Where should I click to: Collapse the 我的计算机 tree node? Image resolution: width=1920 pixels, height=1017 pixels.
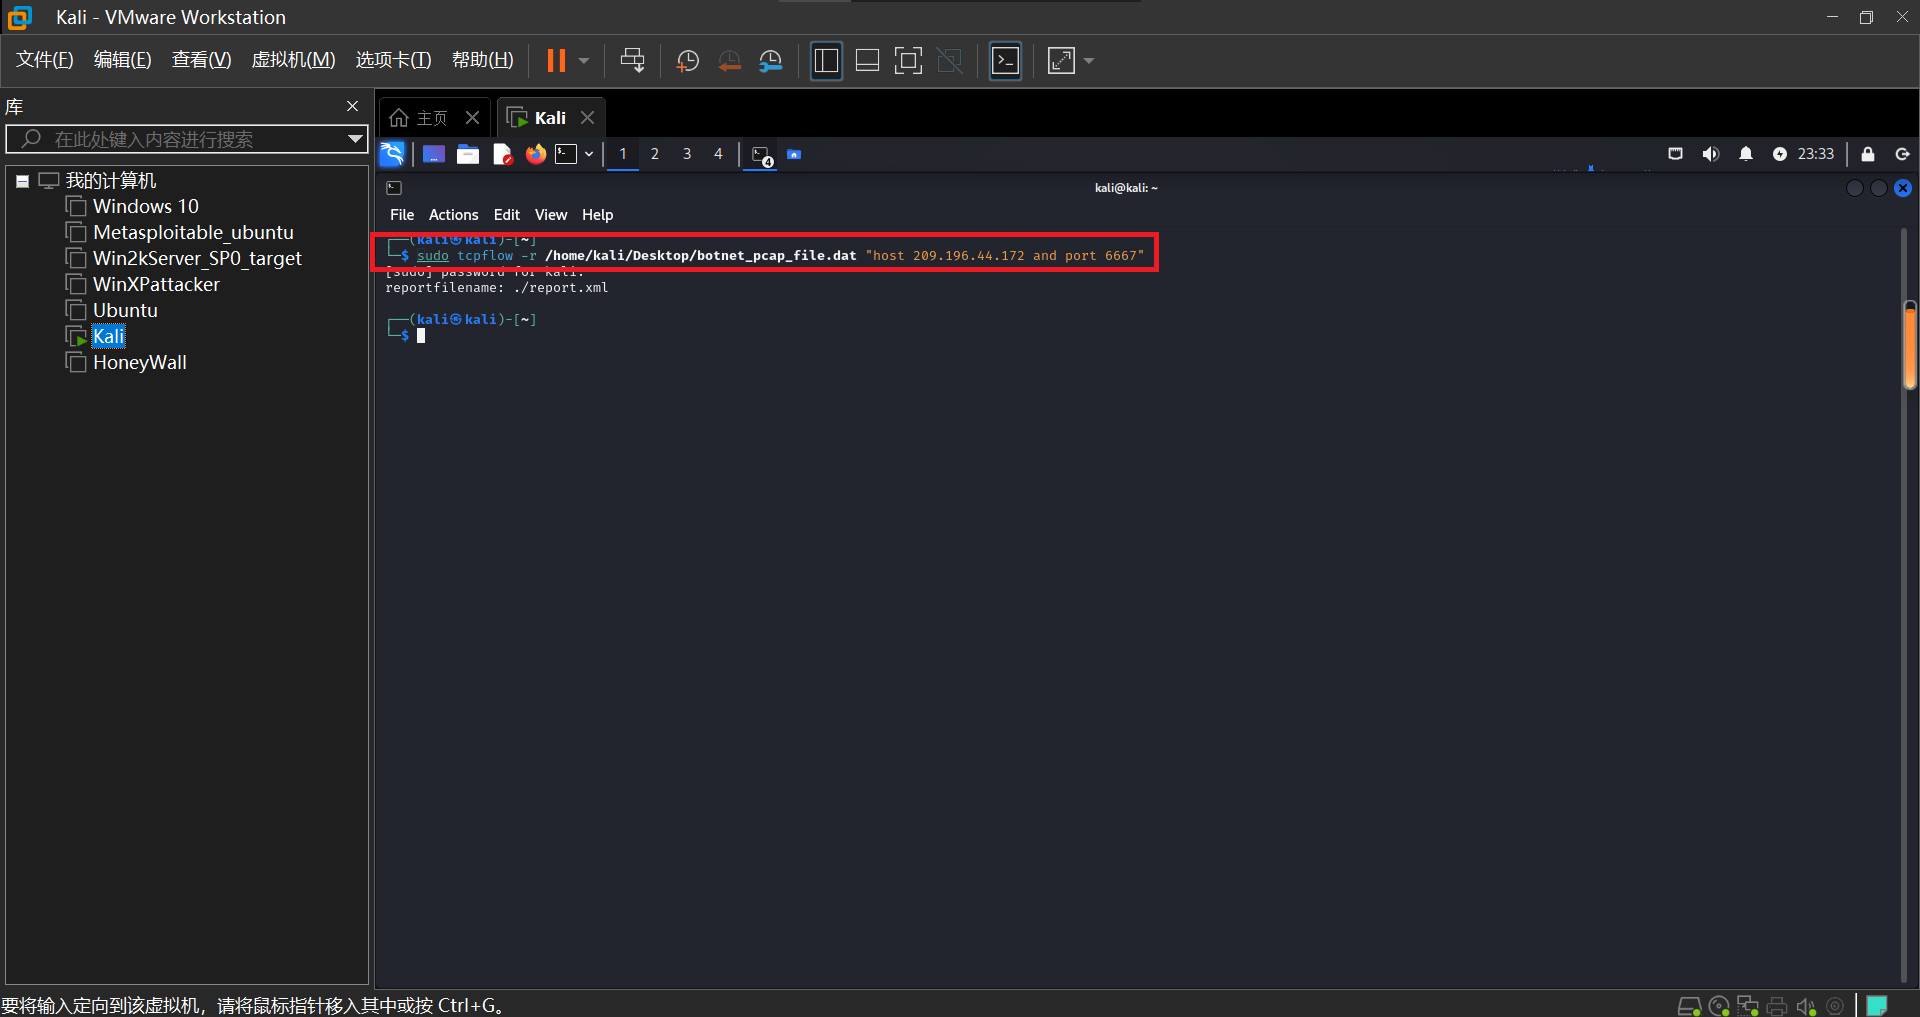(22, 181)
